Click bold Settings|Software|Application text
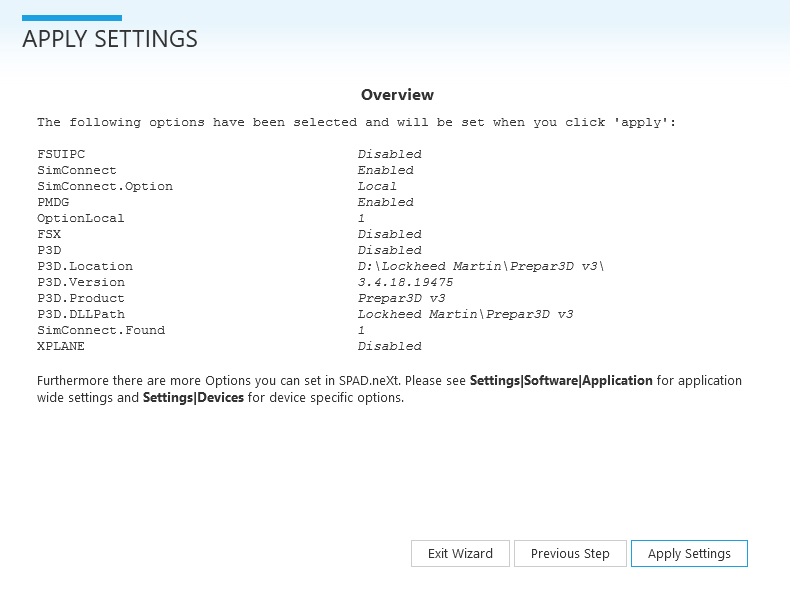This screenshot has width=812, height=607. (561, 381)
